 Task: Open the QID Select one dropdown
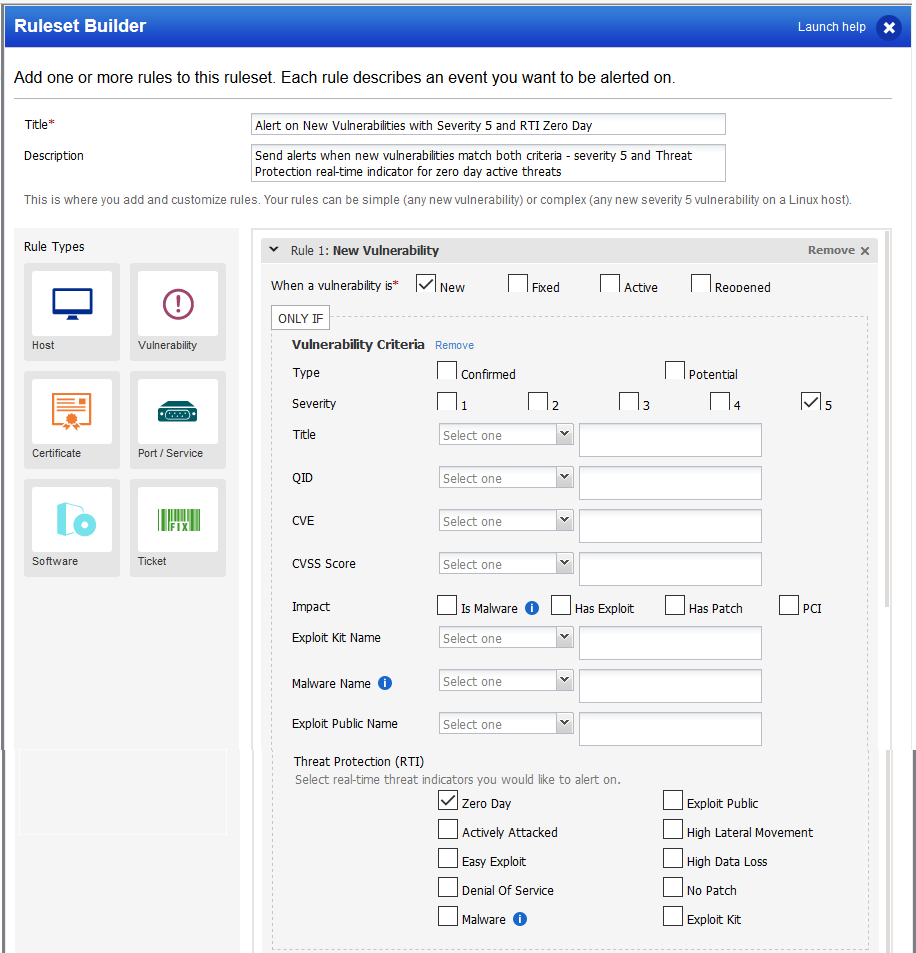506,478
